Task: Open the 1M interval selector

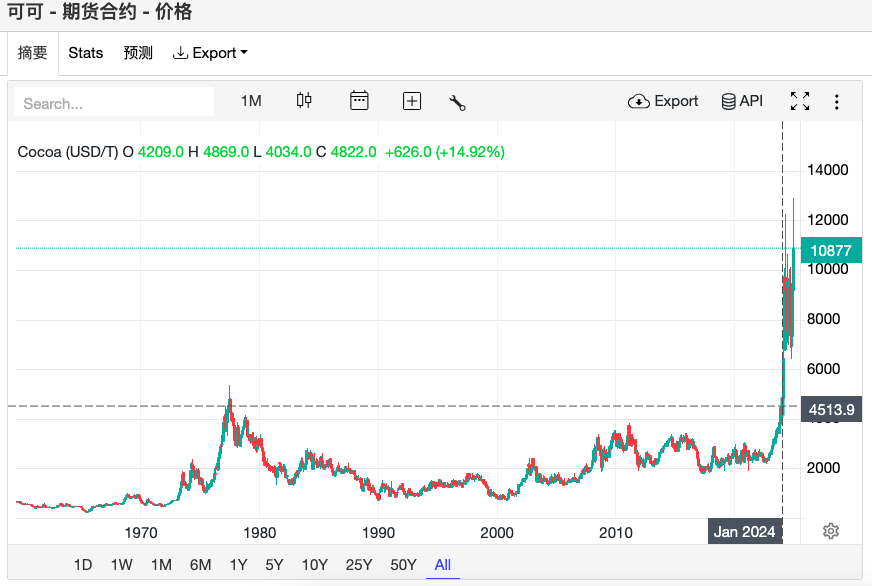Action: [x=251, y=101]
